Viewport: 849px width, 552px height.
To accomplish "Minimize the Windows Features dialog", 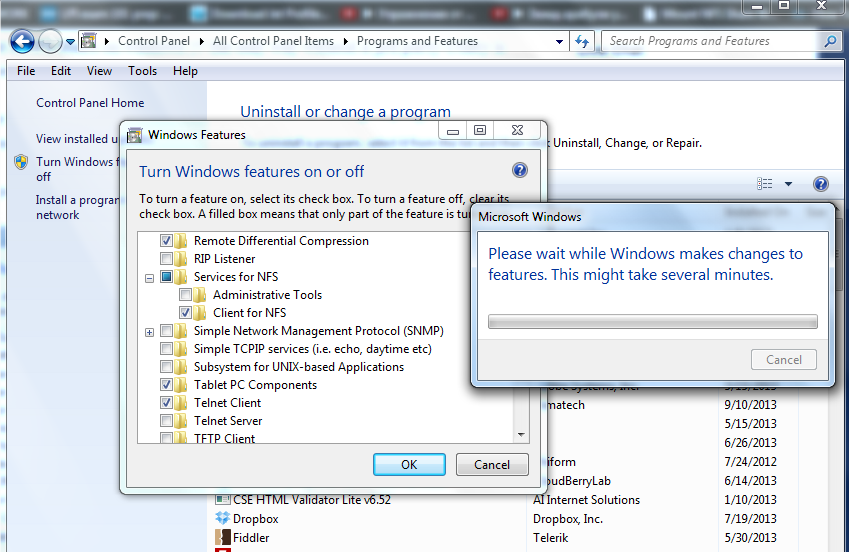I will point(453,131).
